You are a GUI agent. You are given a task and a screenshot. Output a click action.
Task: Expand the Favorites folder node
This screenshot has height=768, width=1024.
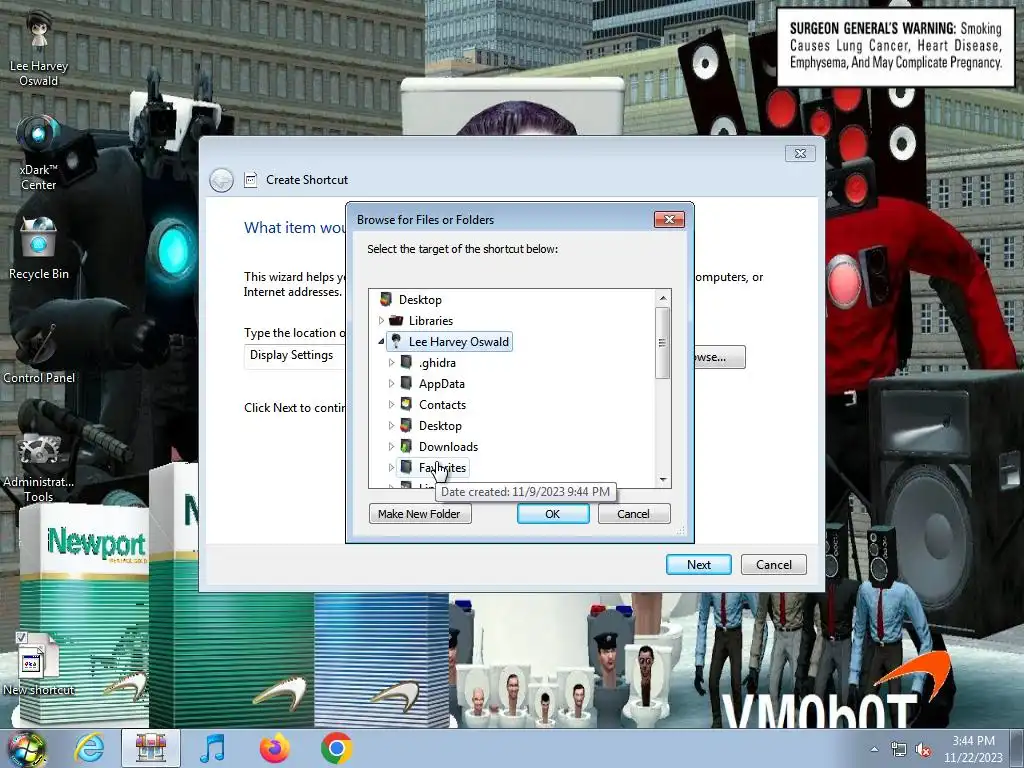pyautogui.click(x=391, y=468)
